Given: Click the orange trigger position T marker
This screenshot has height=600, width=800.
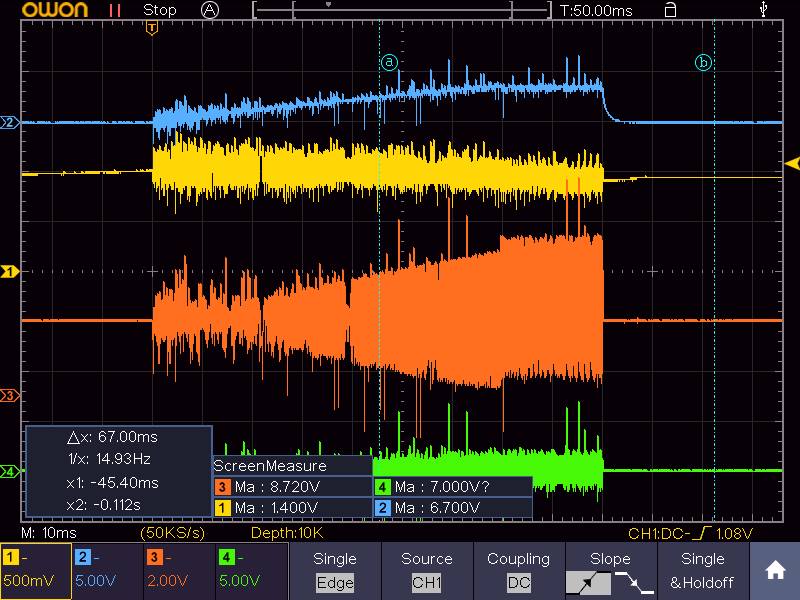Looking at the screenshot, I should pyautogui.click(x=152, y=28).
